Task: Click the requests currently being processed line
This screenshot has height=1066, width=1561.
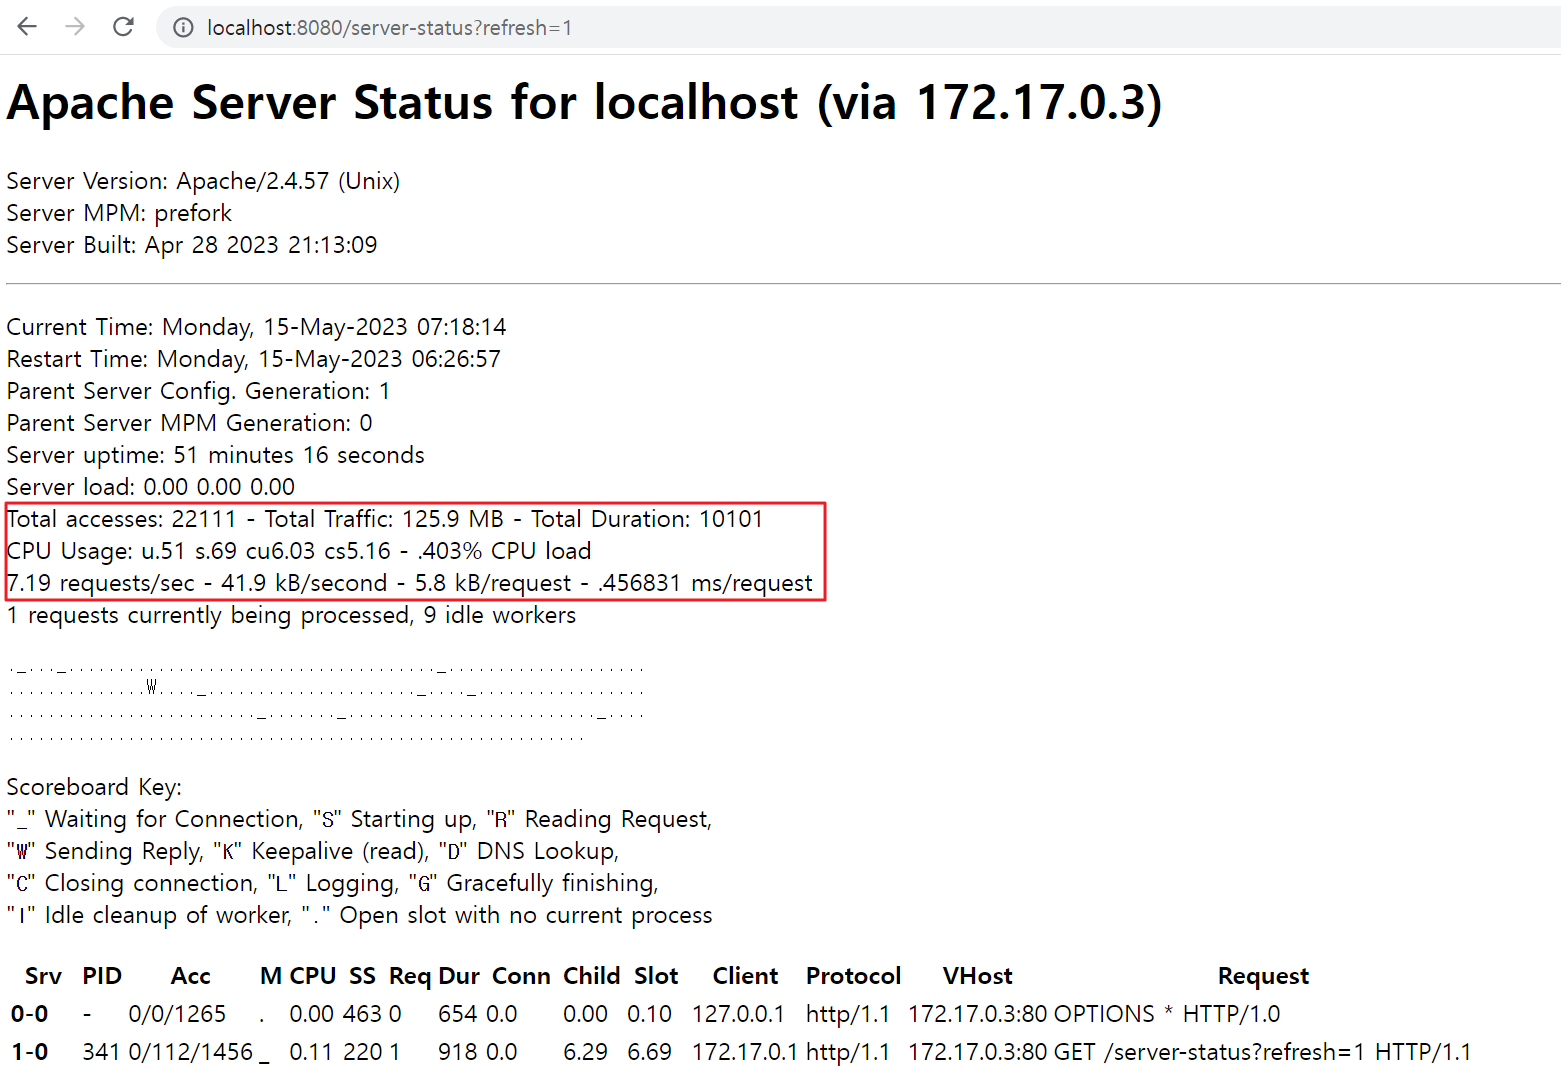Action: 291,615
